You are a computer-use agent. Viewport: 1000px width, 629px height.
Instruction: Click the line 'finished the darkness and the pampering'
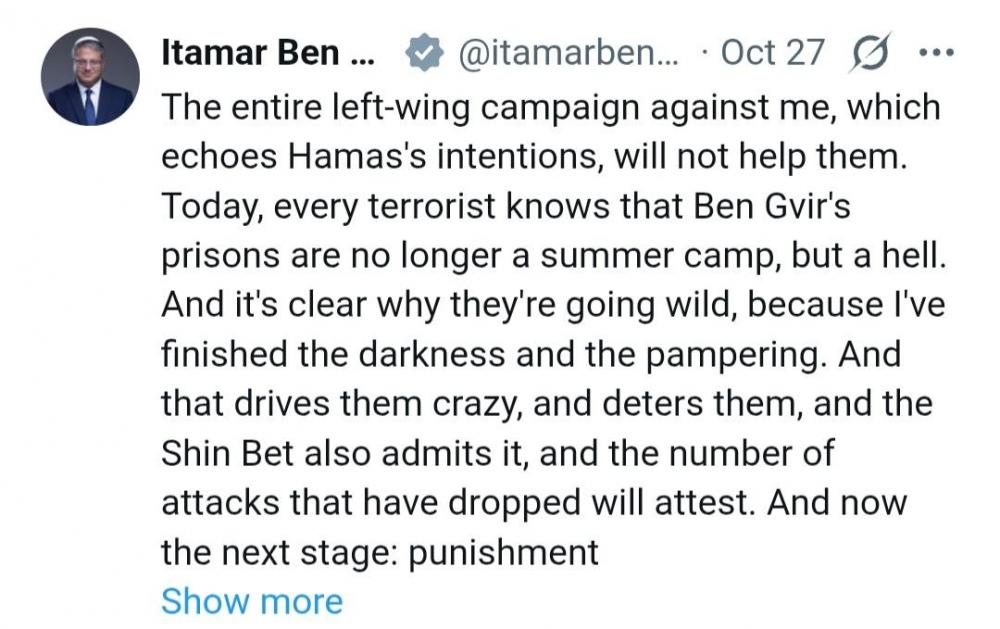click(x=531, y=355)
